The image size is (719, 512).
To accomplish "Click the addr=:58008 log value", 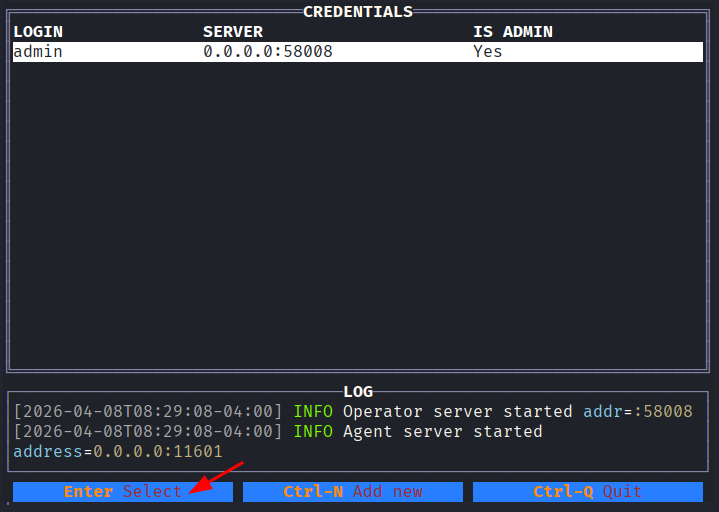I will (x=638, y=412).
